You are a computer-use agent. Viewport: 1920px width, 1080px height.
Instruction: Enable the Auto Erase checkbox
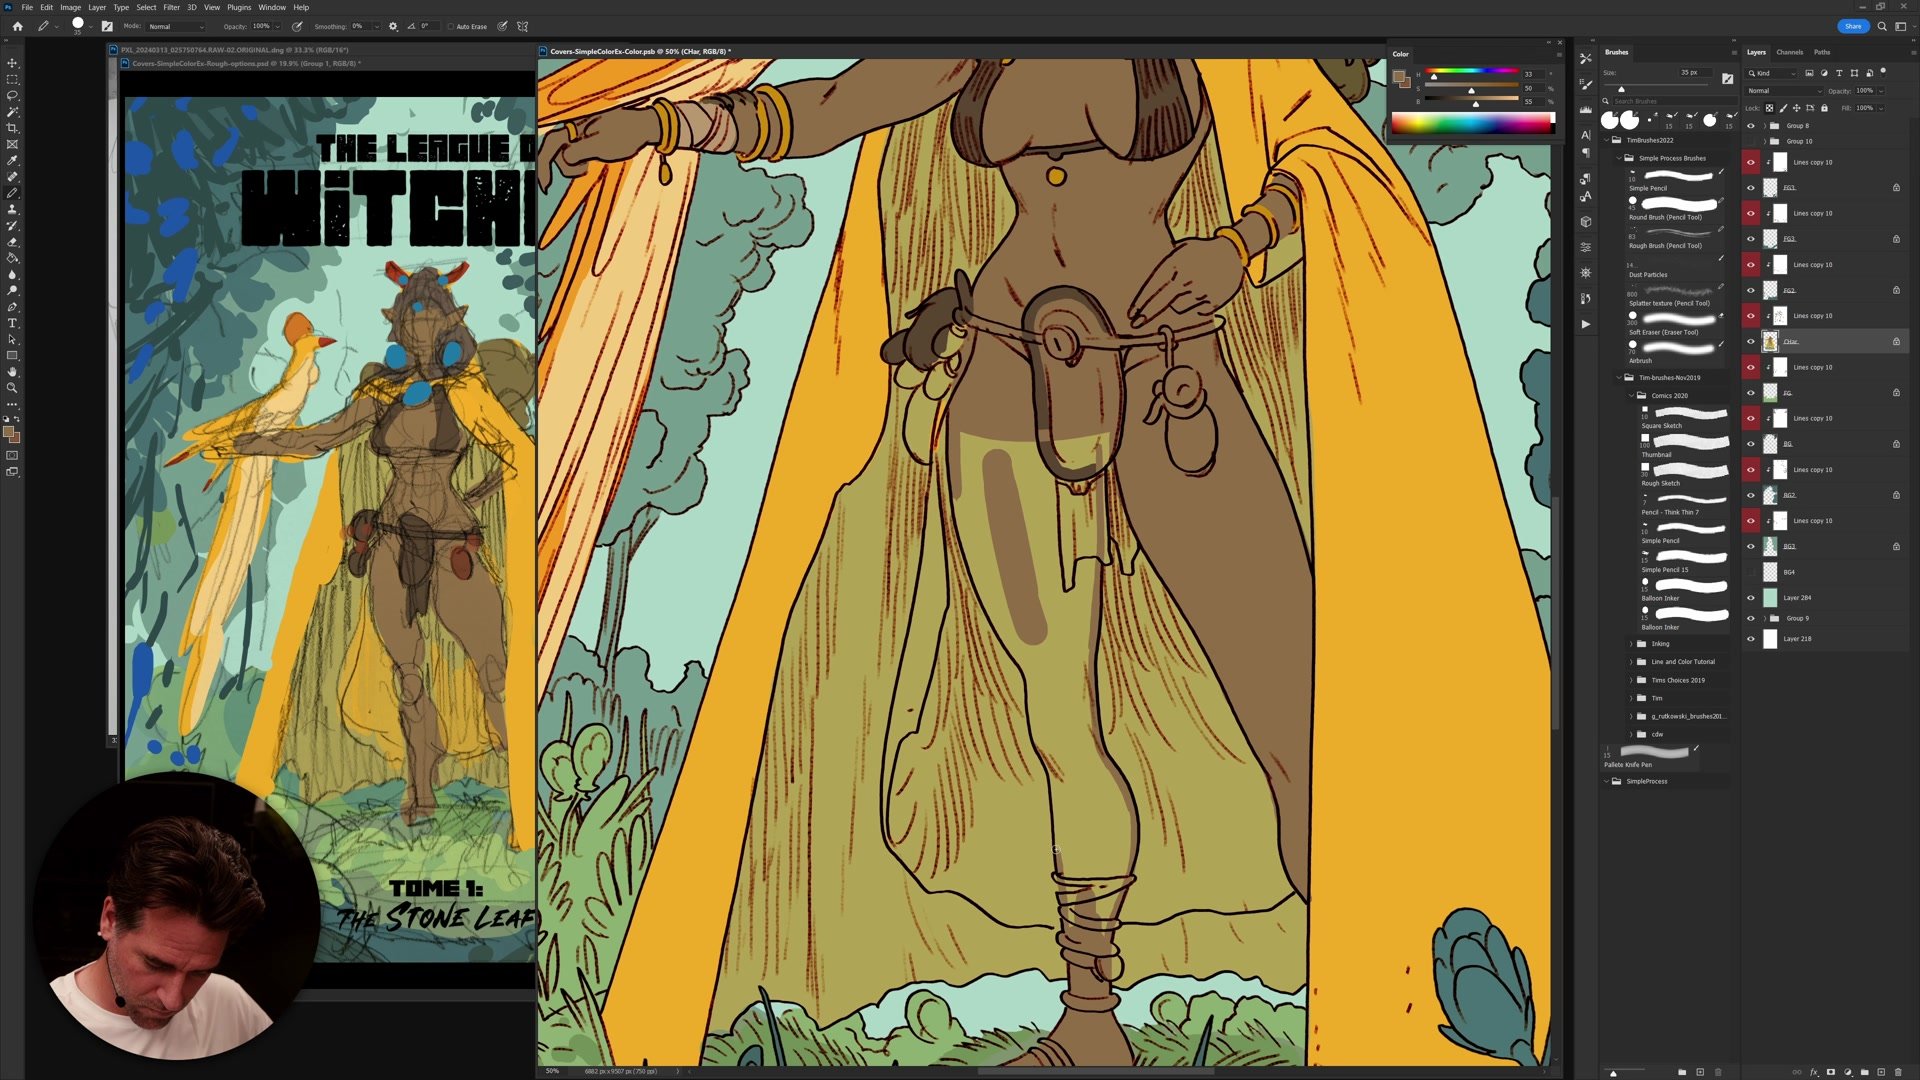[x=451, y=27]
